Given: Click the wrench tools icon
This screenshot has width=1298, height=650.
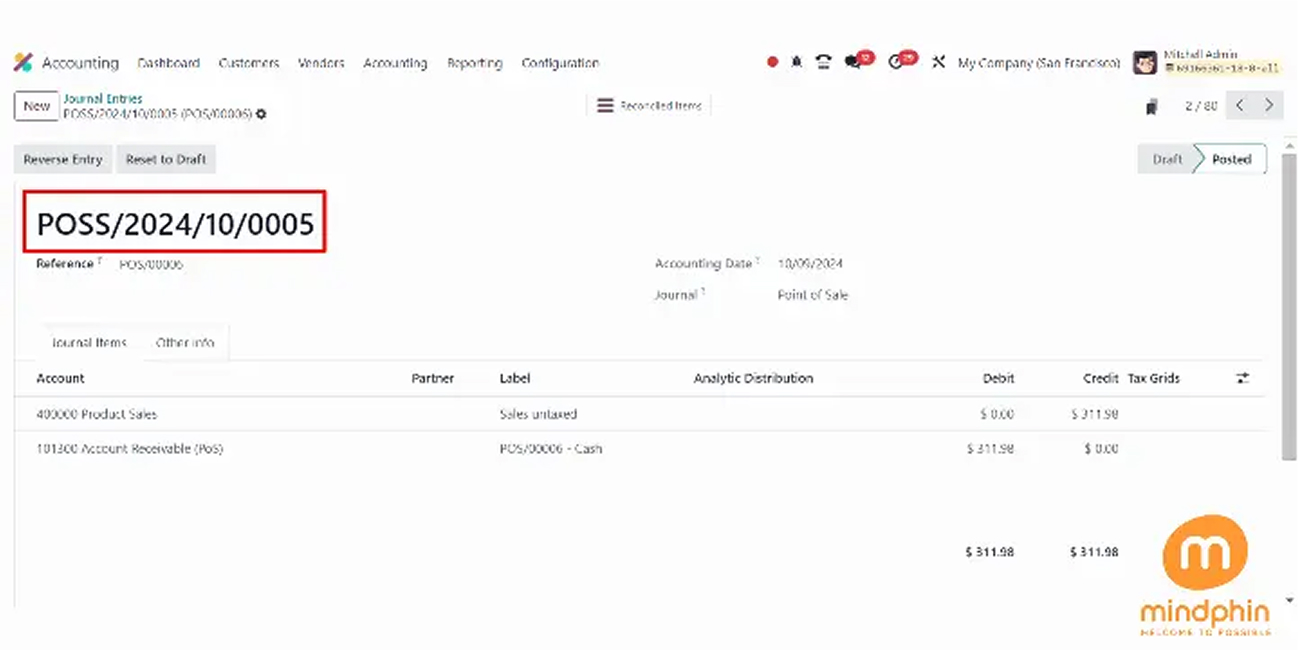Looking at the screenshot, I should pos(938,62).
